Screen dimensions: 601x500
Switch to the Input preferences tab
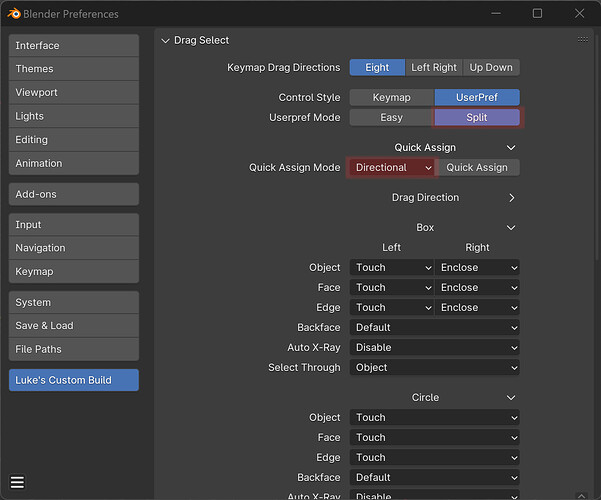(x=74, y=225)
